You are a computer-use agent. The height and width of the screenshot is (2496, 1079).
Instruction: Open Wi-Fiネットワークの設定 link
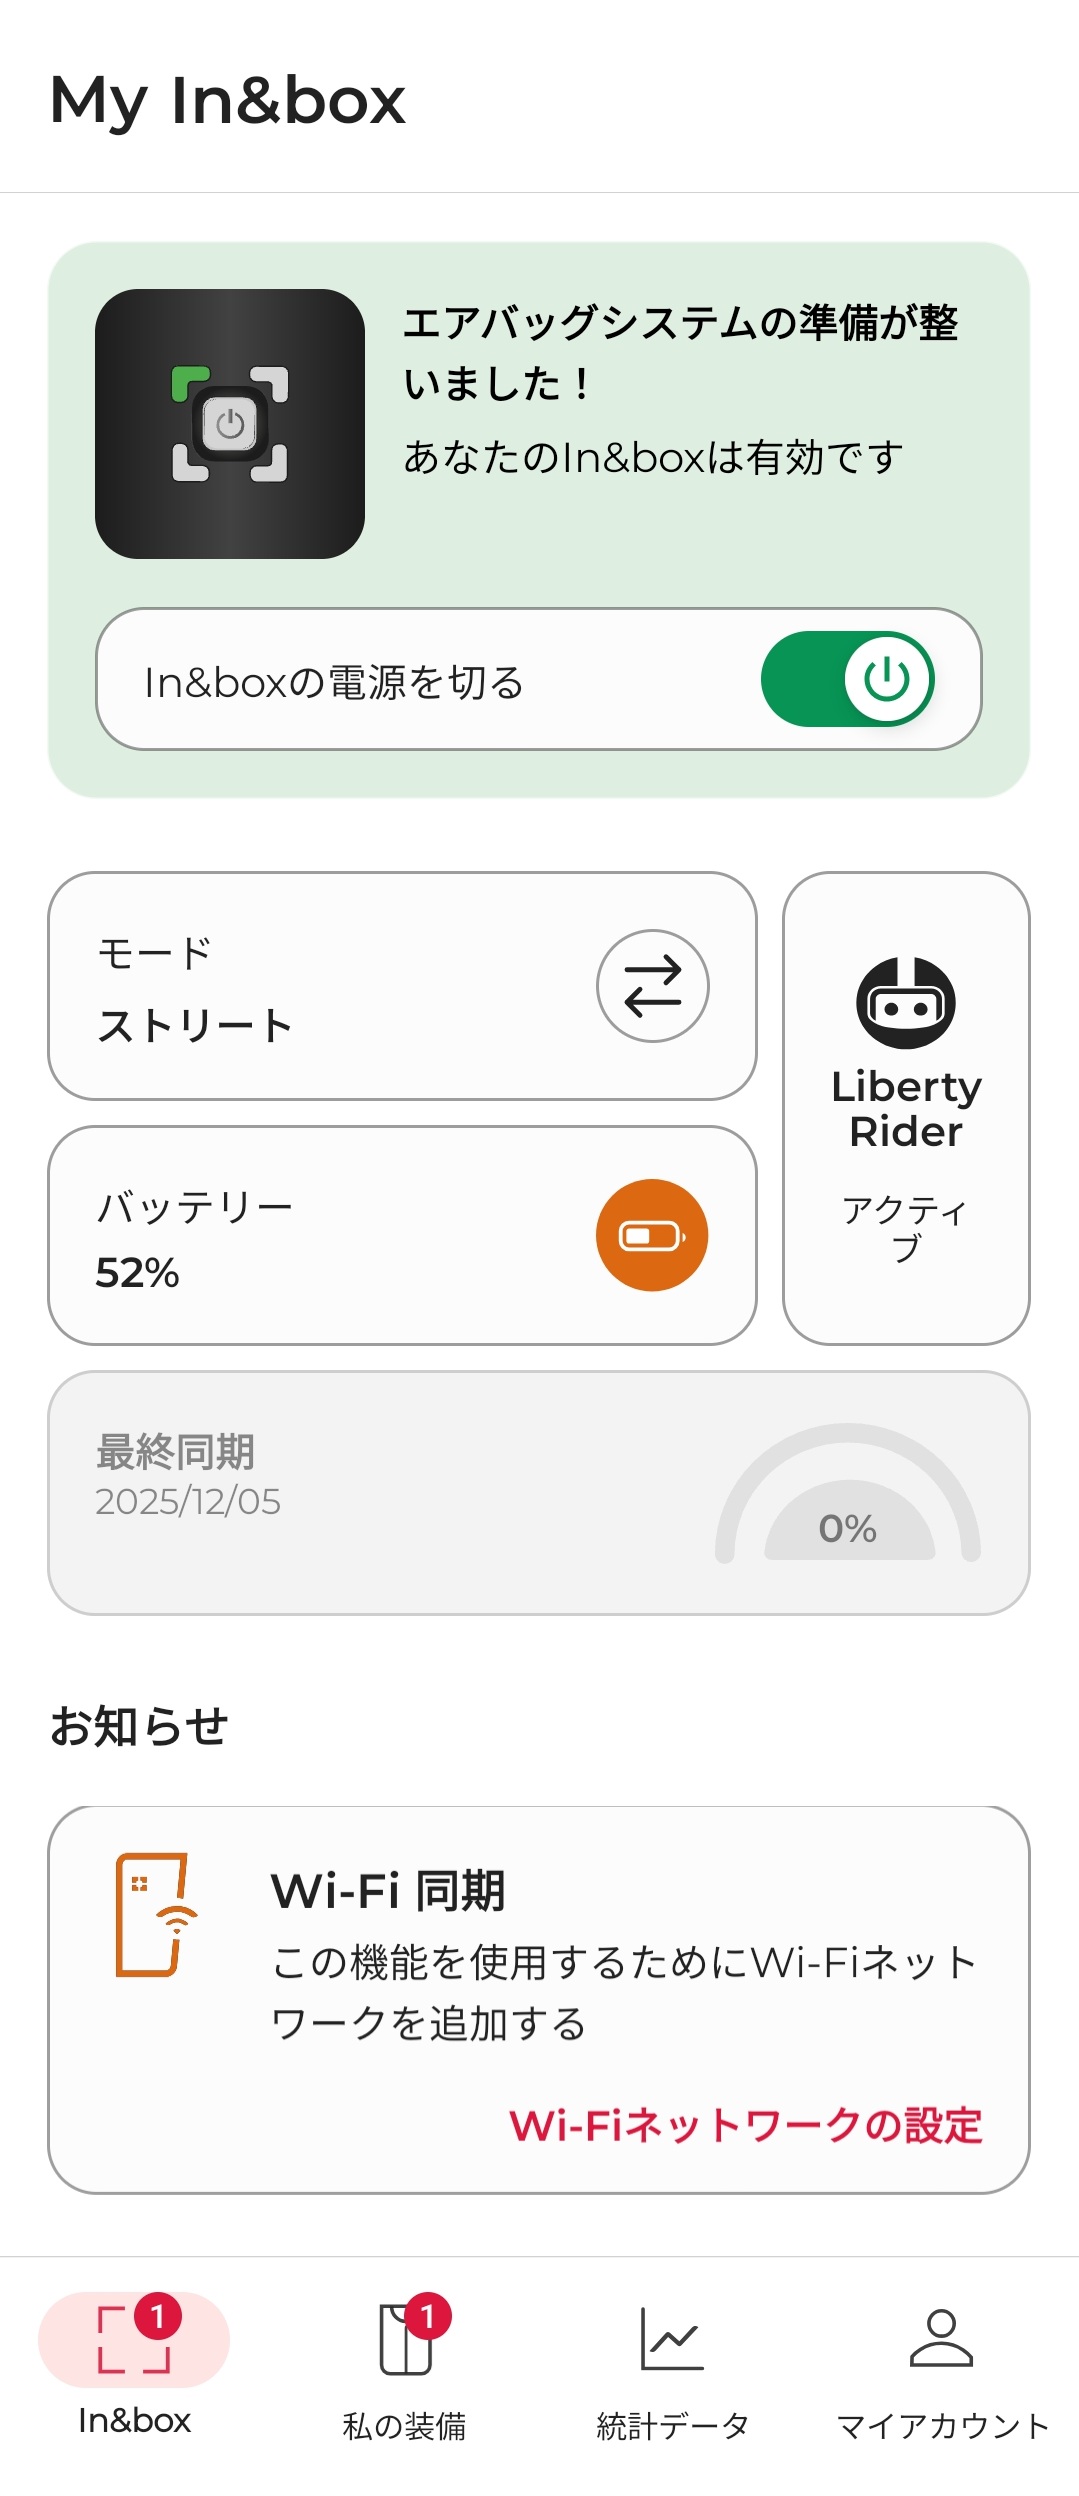(745, 2125)
